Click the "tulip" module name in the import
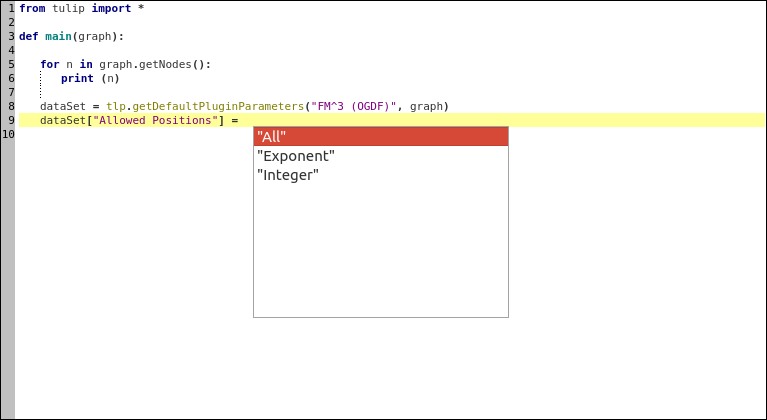The width and height of the screenshot is (767, 420). (x=68, y=8)
